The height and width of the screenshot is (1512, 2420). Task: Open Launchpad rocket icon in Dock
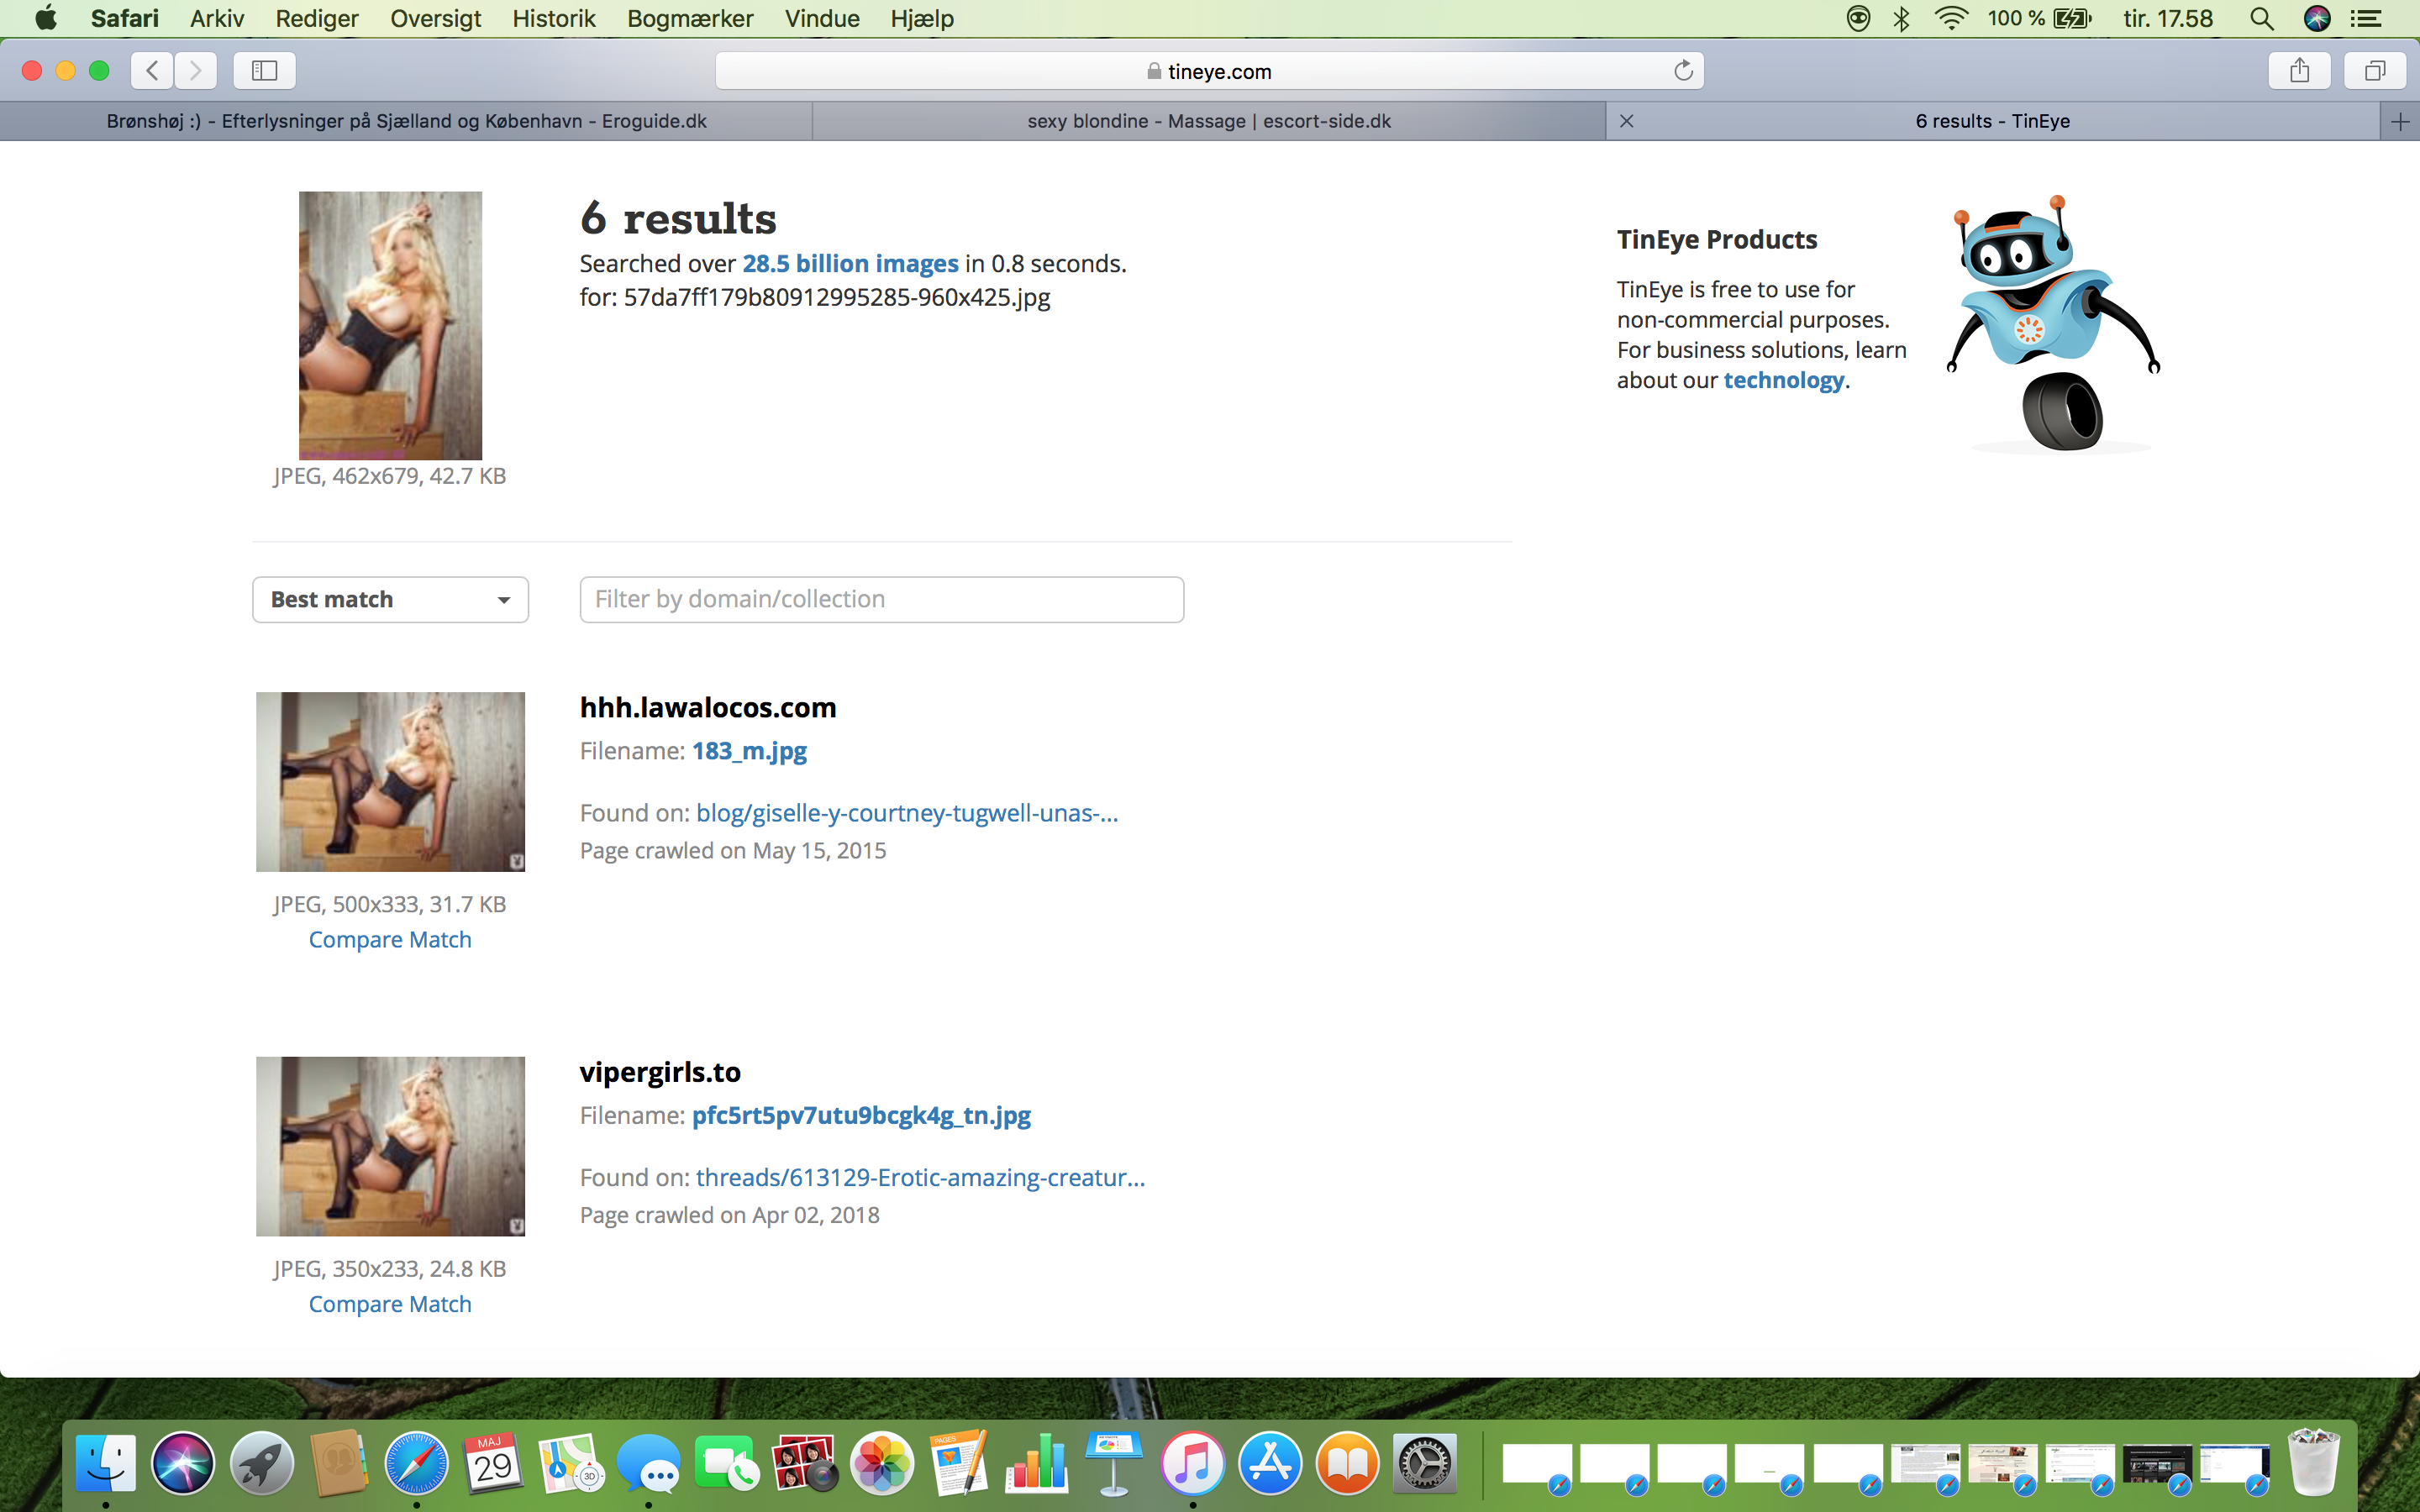(x=261, y=1464)
